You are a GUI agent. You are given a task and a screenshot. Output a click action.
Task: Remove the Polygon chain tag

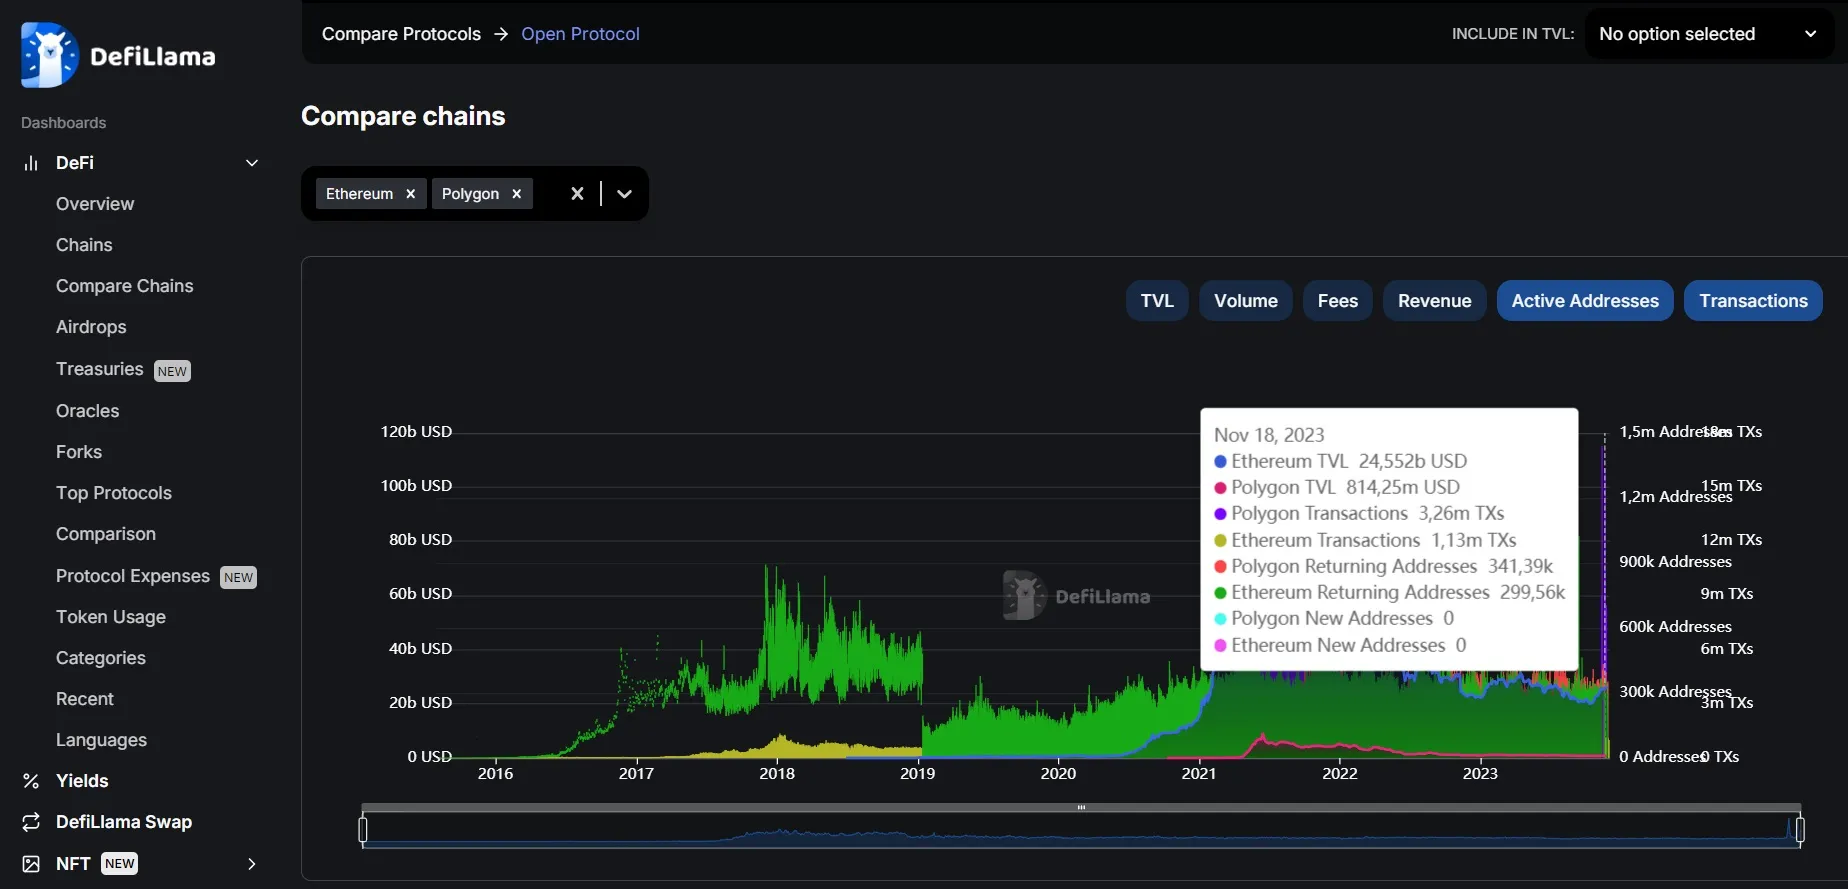[x=516, y=194]
